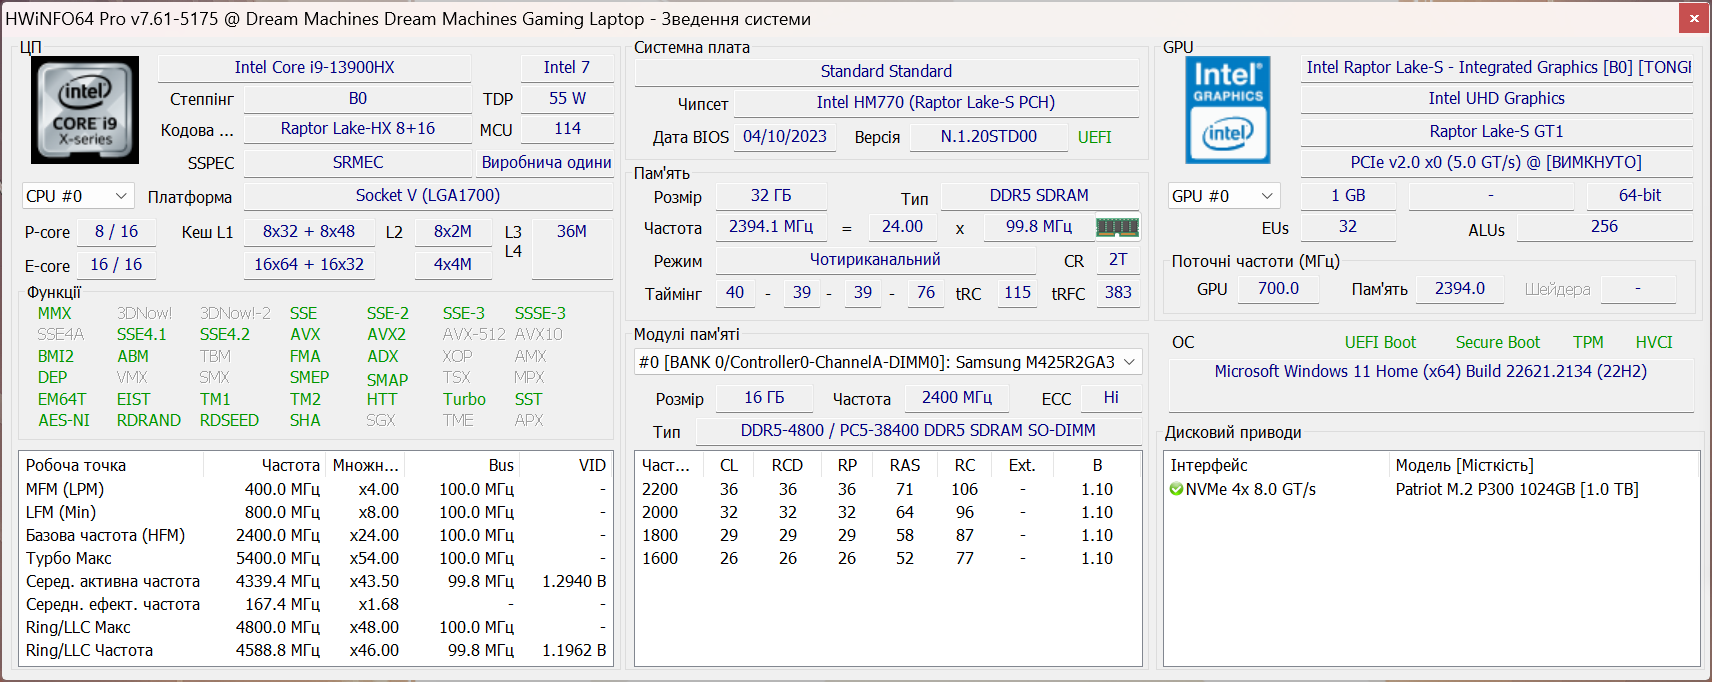Select the Patriot M.2 P300 drive entry

pyautogui.click(x=1516, y=490)
